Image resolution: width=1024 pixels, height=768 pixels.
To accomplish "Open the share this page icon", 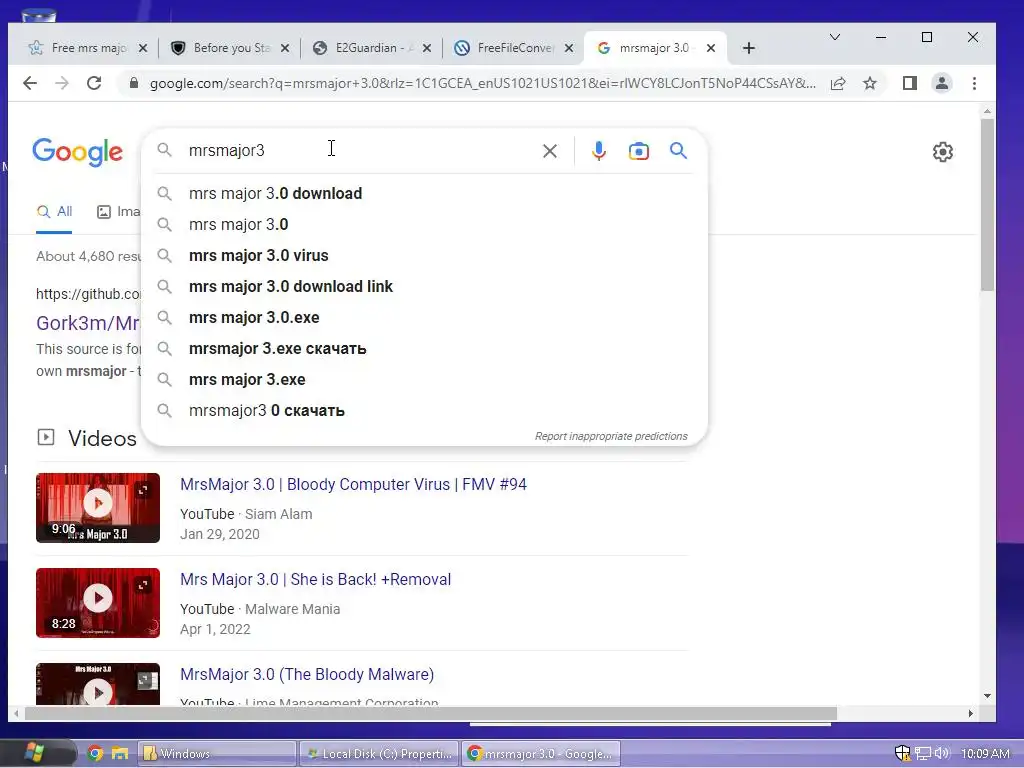I will 838,83.
